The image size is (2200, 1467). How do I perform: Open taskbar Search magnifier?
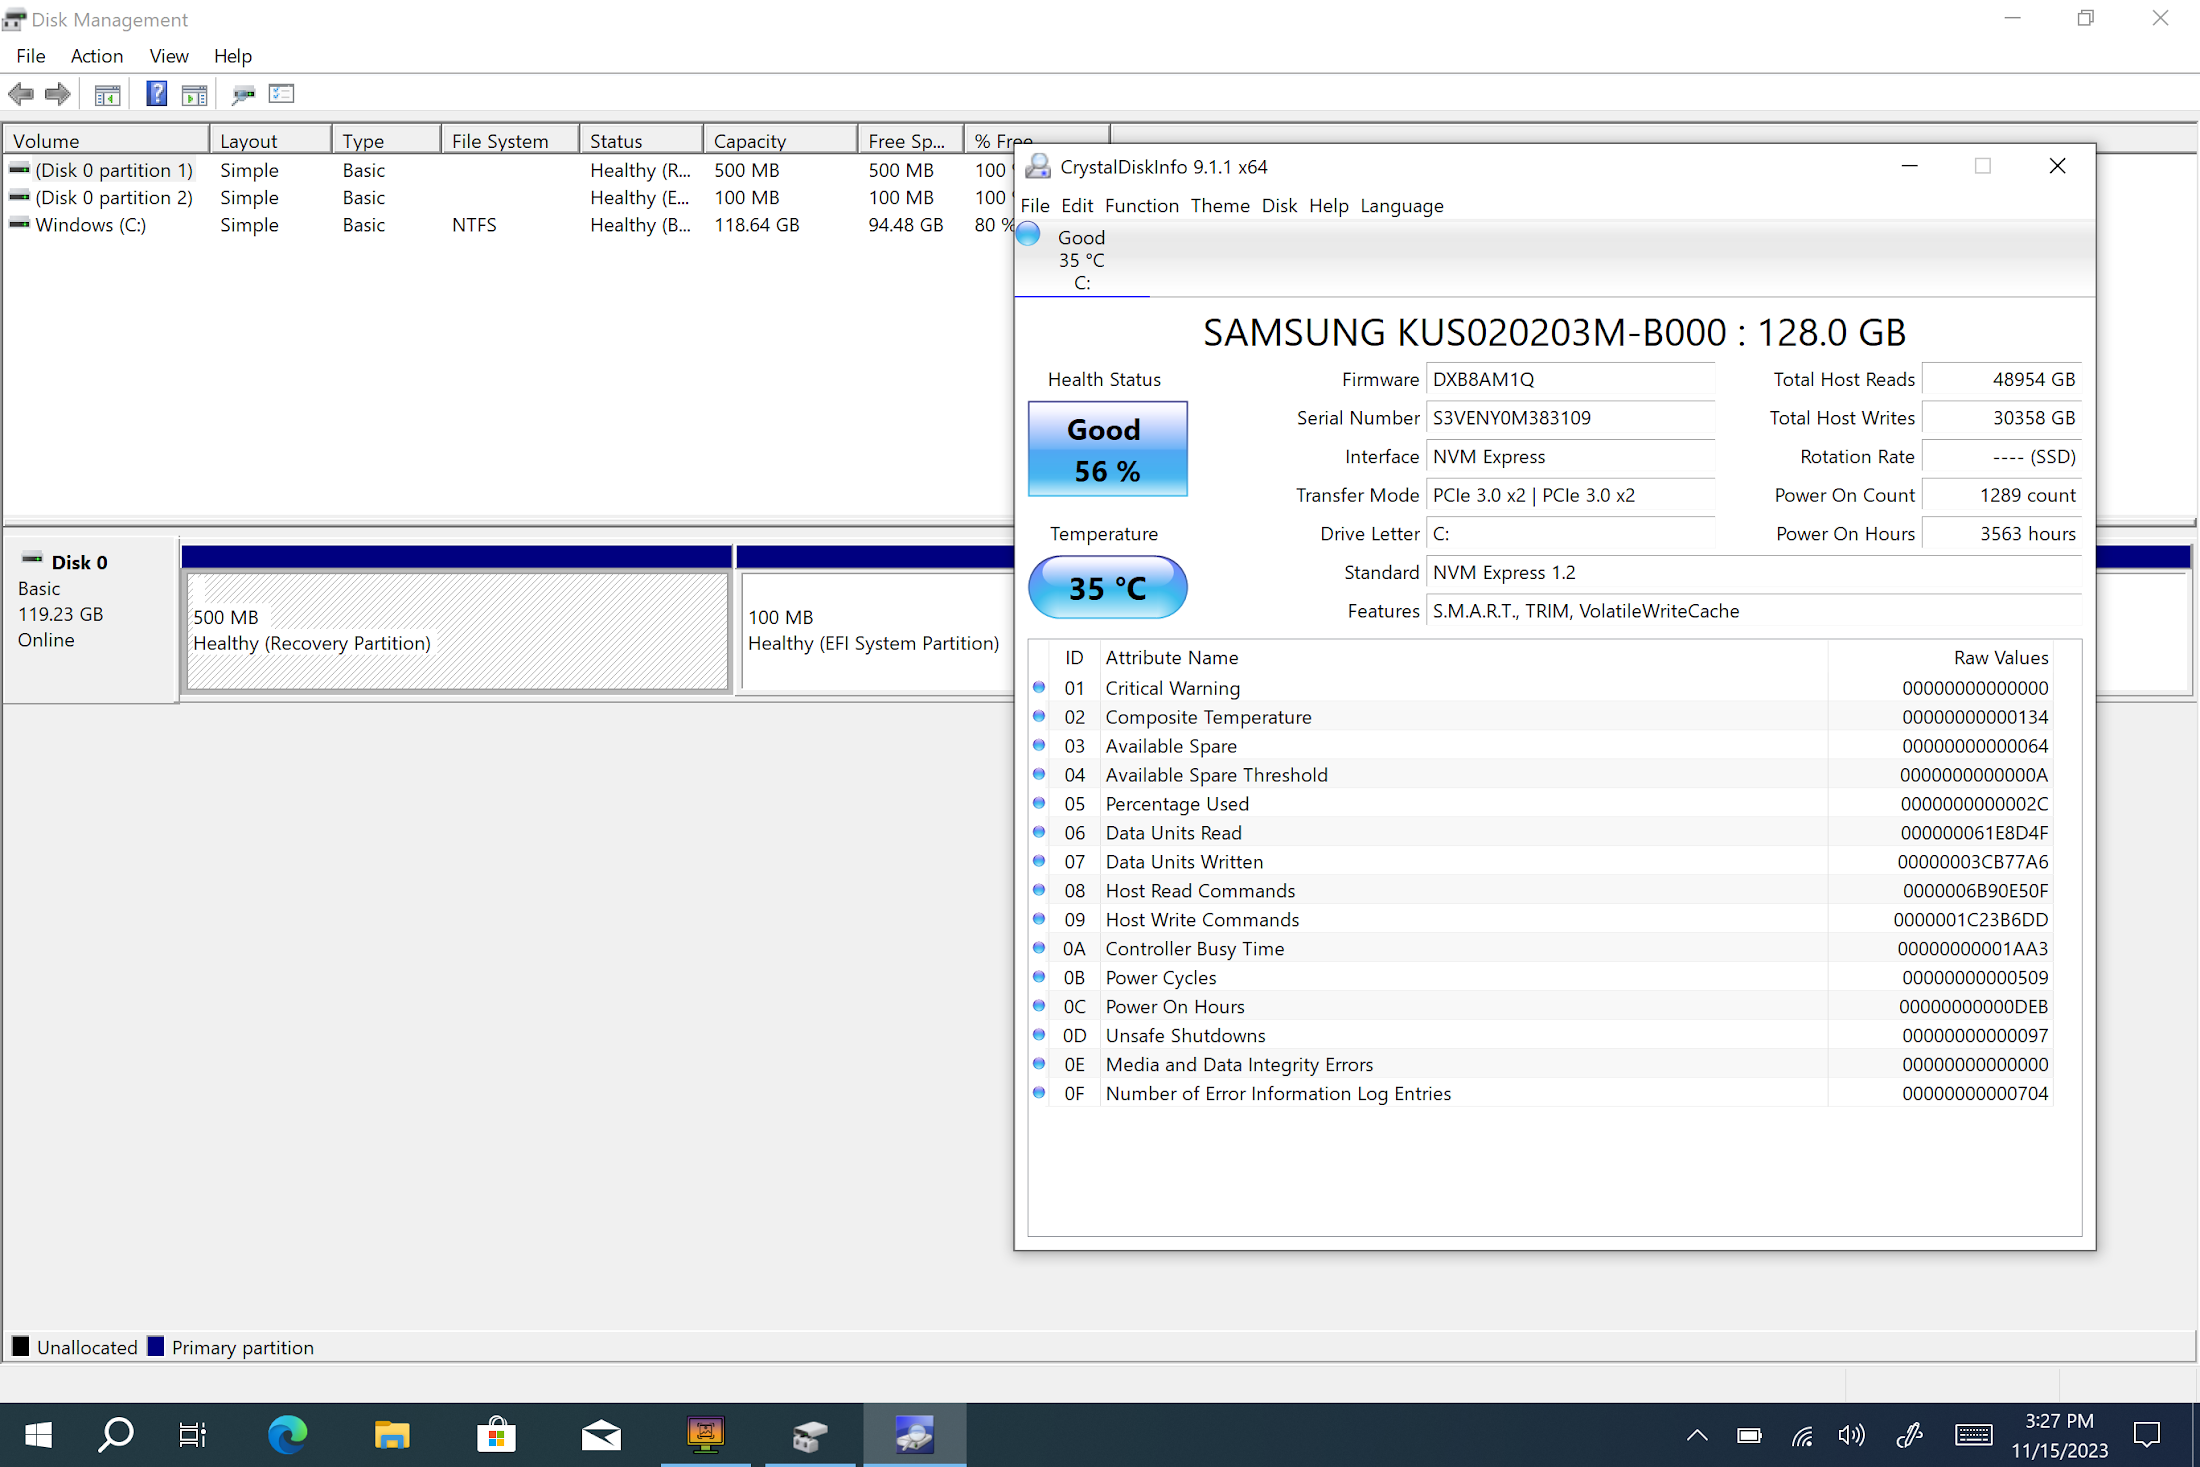(x=116, y=1435)
